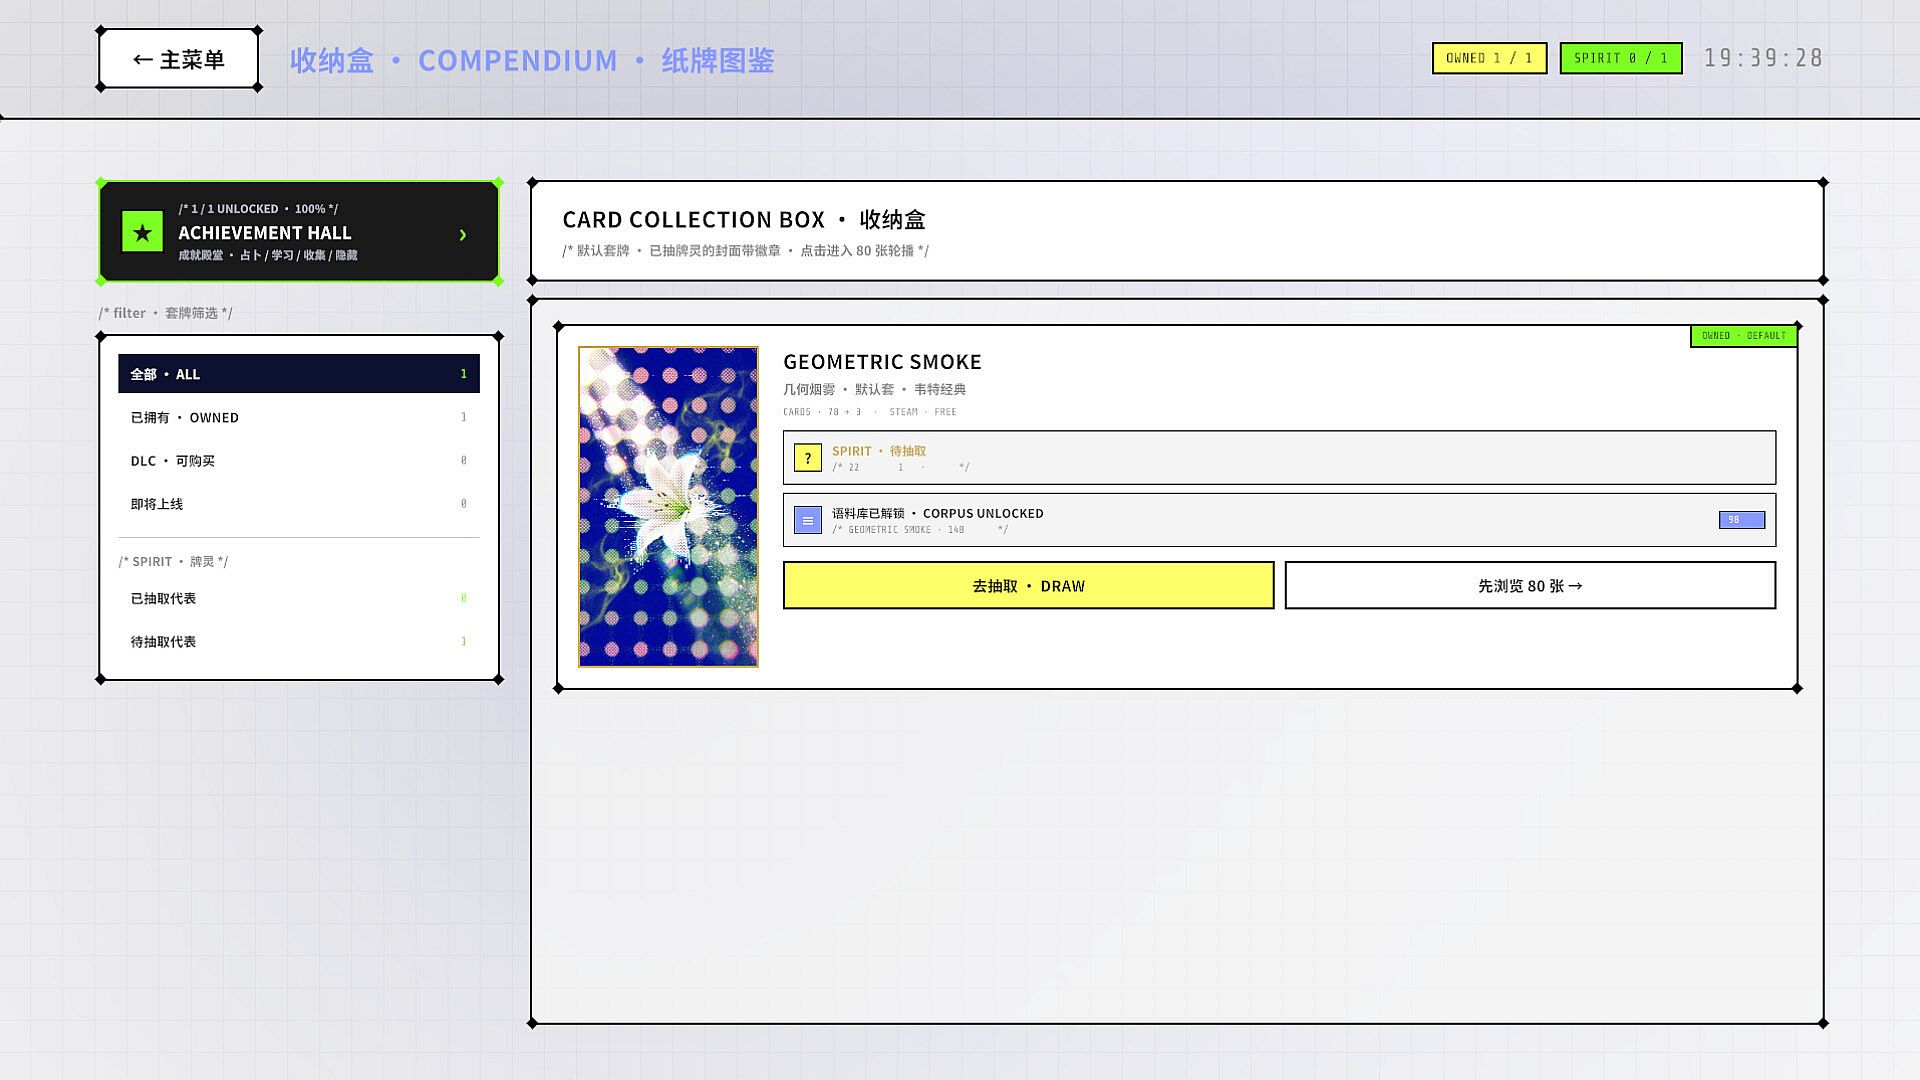The height and width of the screenshot is (1080, 1920).
Task: Click the 去抽取 · DRAW button
Action: [x=1028, y=585]
